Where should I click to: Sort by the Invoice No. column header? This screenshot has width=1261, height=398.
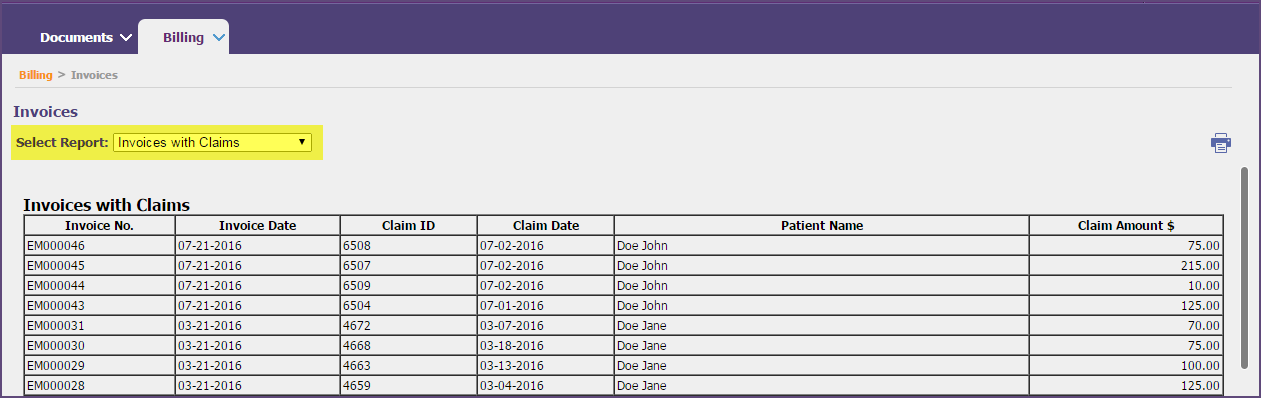click(99, 225)
